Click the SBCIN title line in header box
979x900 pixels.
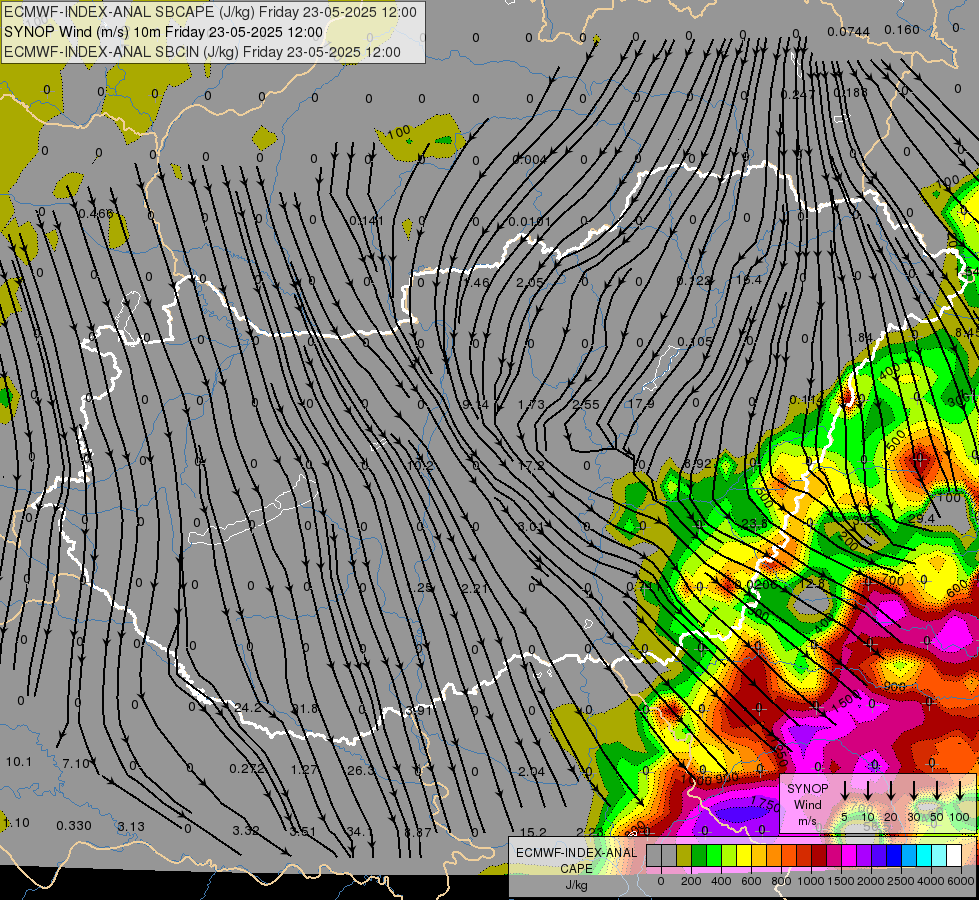(x=202, y=52)
